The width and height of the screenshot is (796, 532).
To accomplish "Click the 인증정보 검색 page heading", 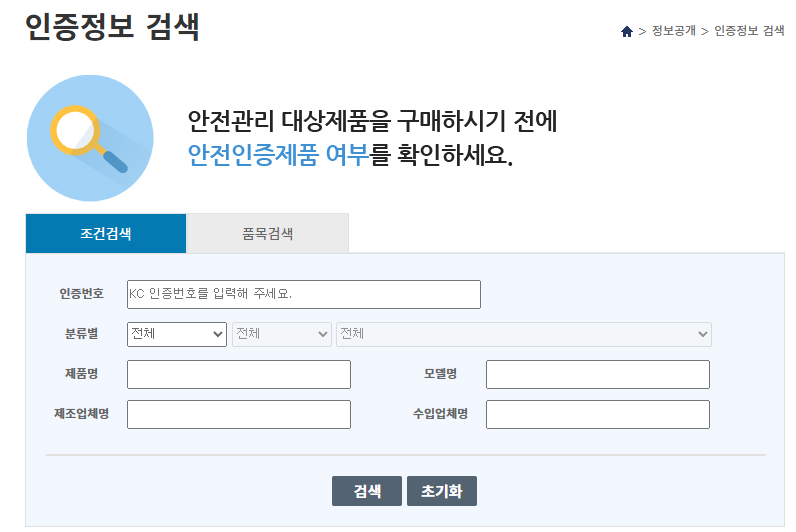I will pos(112,27).
